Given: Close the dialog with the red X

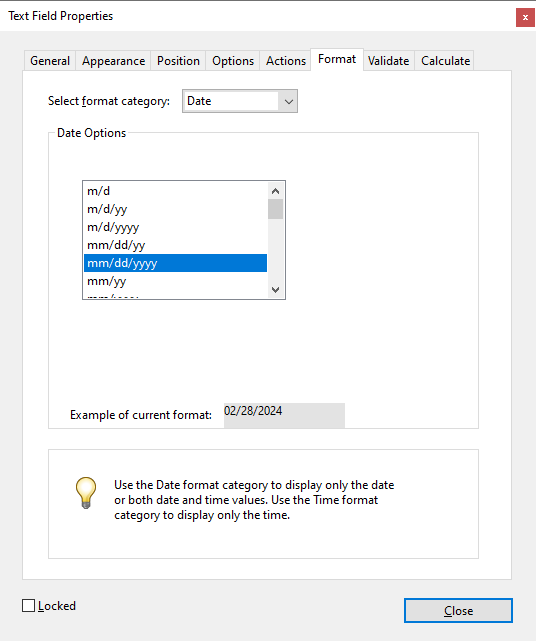Looking at the screenshot, I should tap(525, 17).
